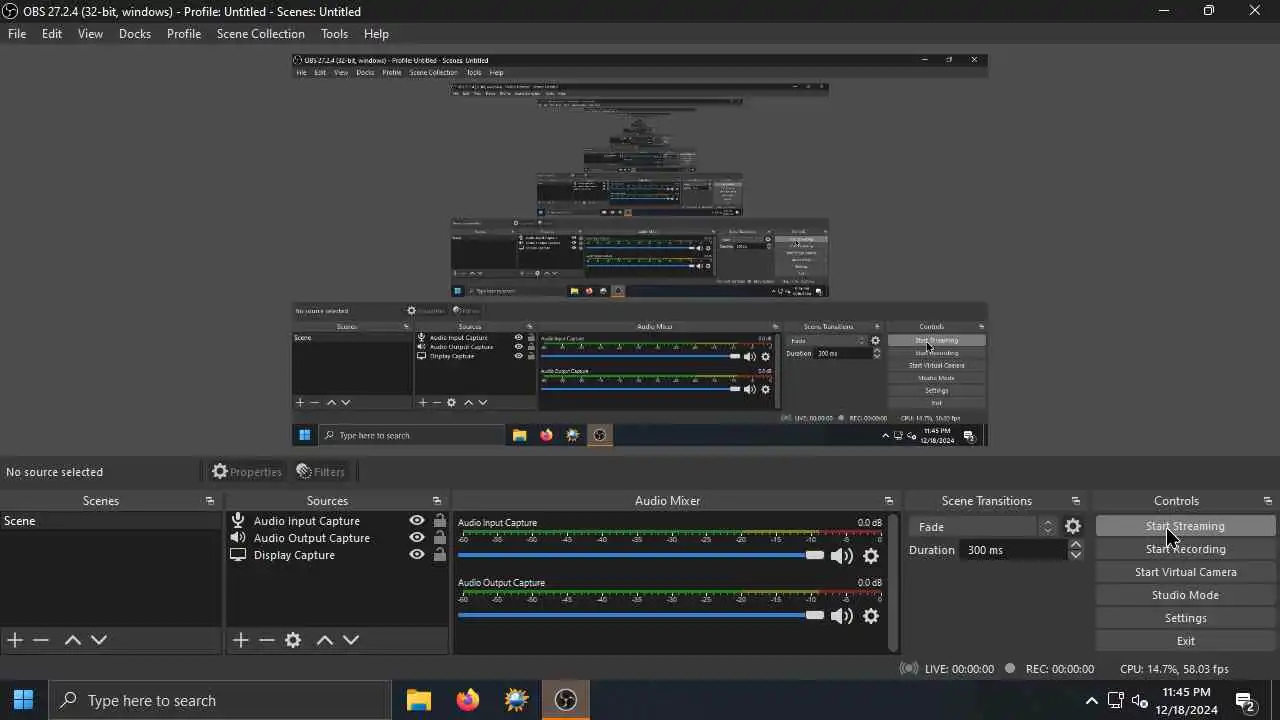Image resolution: width=1280 pixels, height=720 pixels.
Task: Open the File menu
Action: click(17, 34)
